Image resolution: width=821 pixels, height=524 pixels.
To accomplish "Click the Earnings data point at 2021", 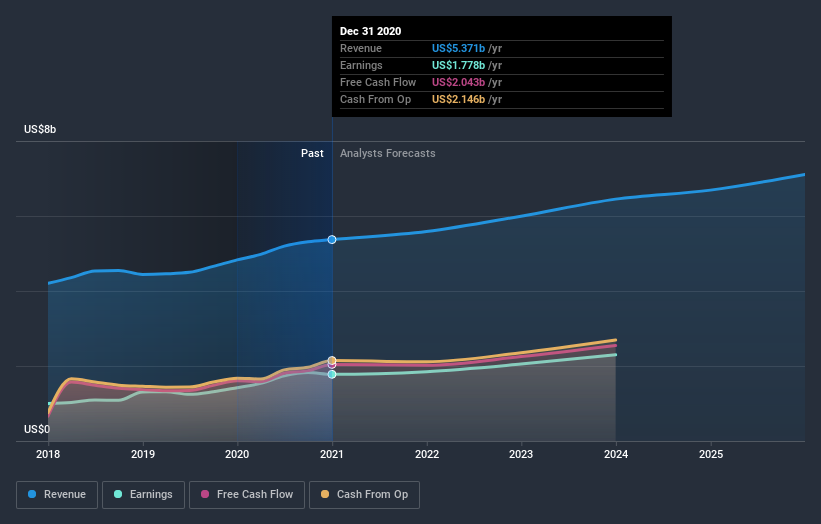I will click(x=332, y=374).
